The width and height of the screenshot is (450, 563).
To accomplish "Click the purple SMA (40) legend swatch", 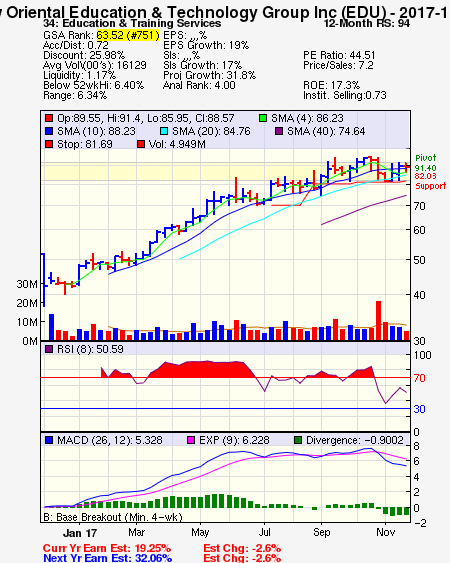I will tap(279, 131).
